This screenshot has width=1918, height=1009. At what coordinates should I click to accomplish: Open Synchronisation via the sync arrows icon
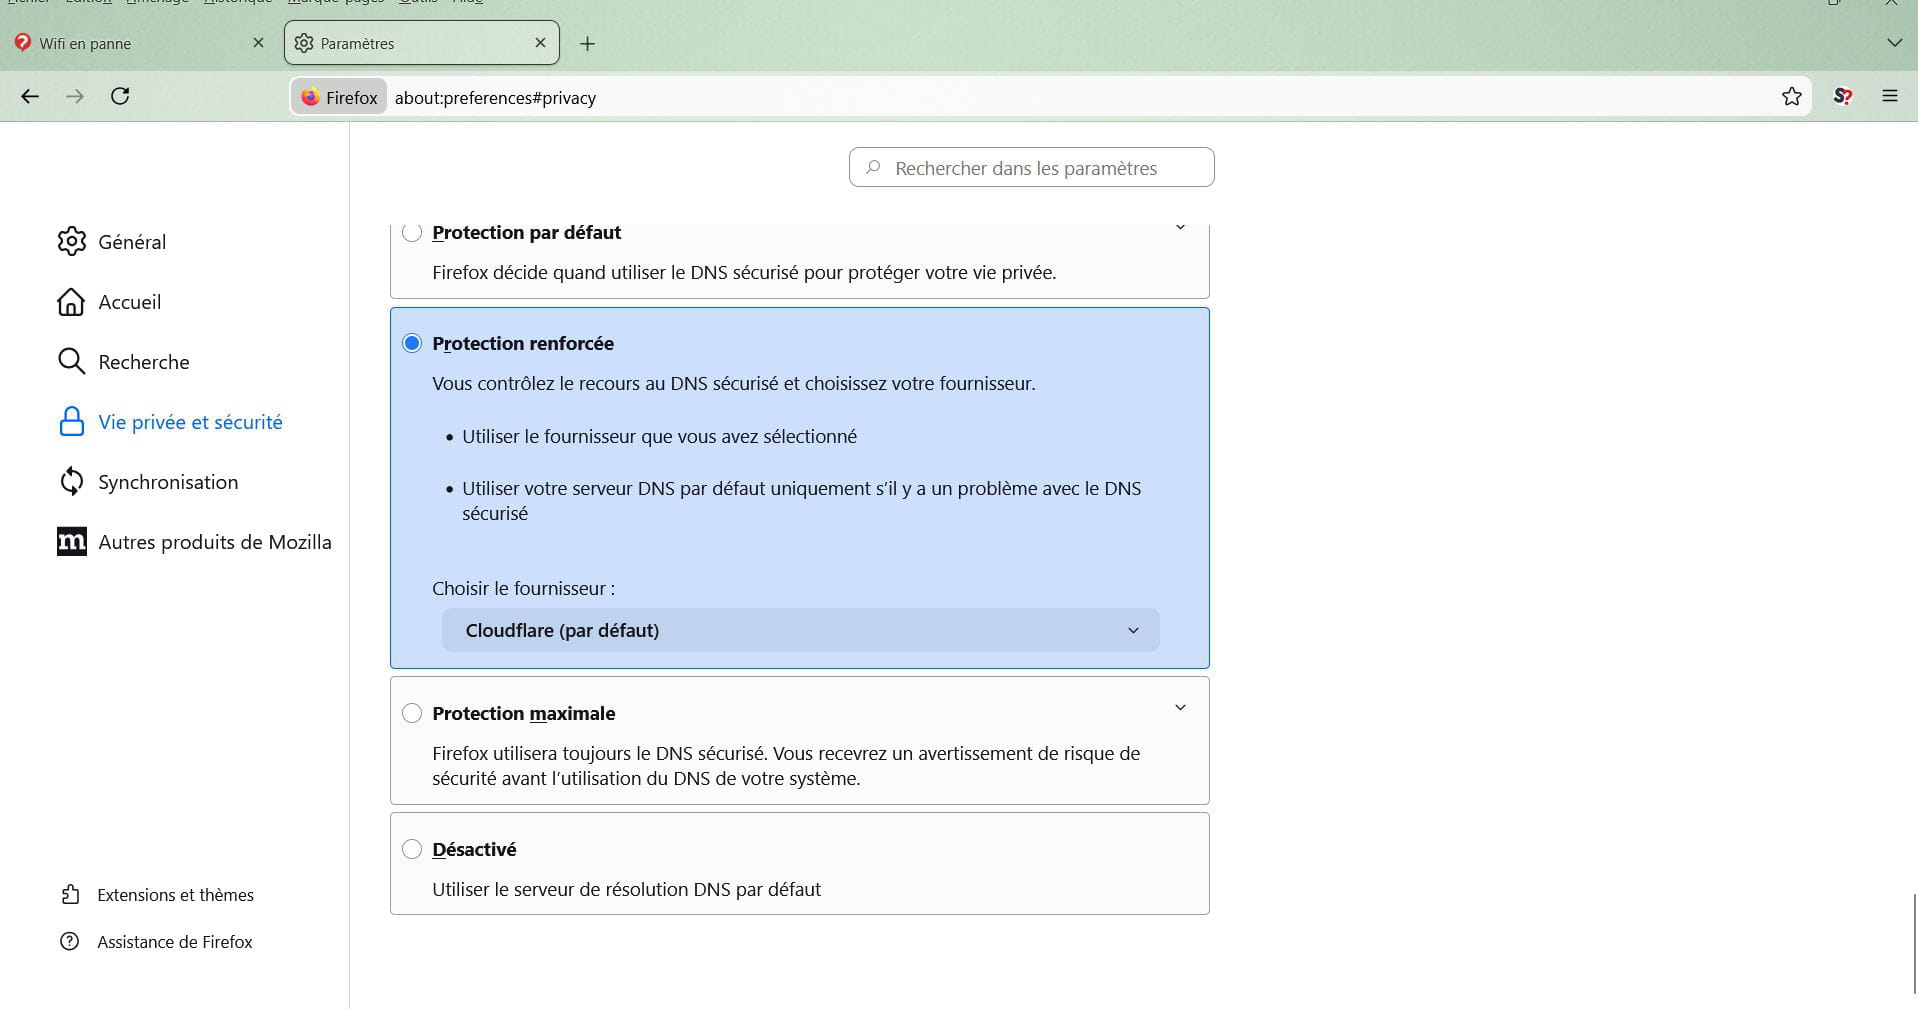tap(71, 482)
